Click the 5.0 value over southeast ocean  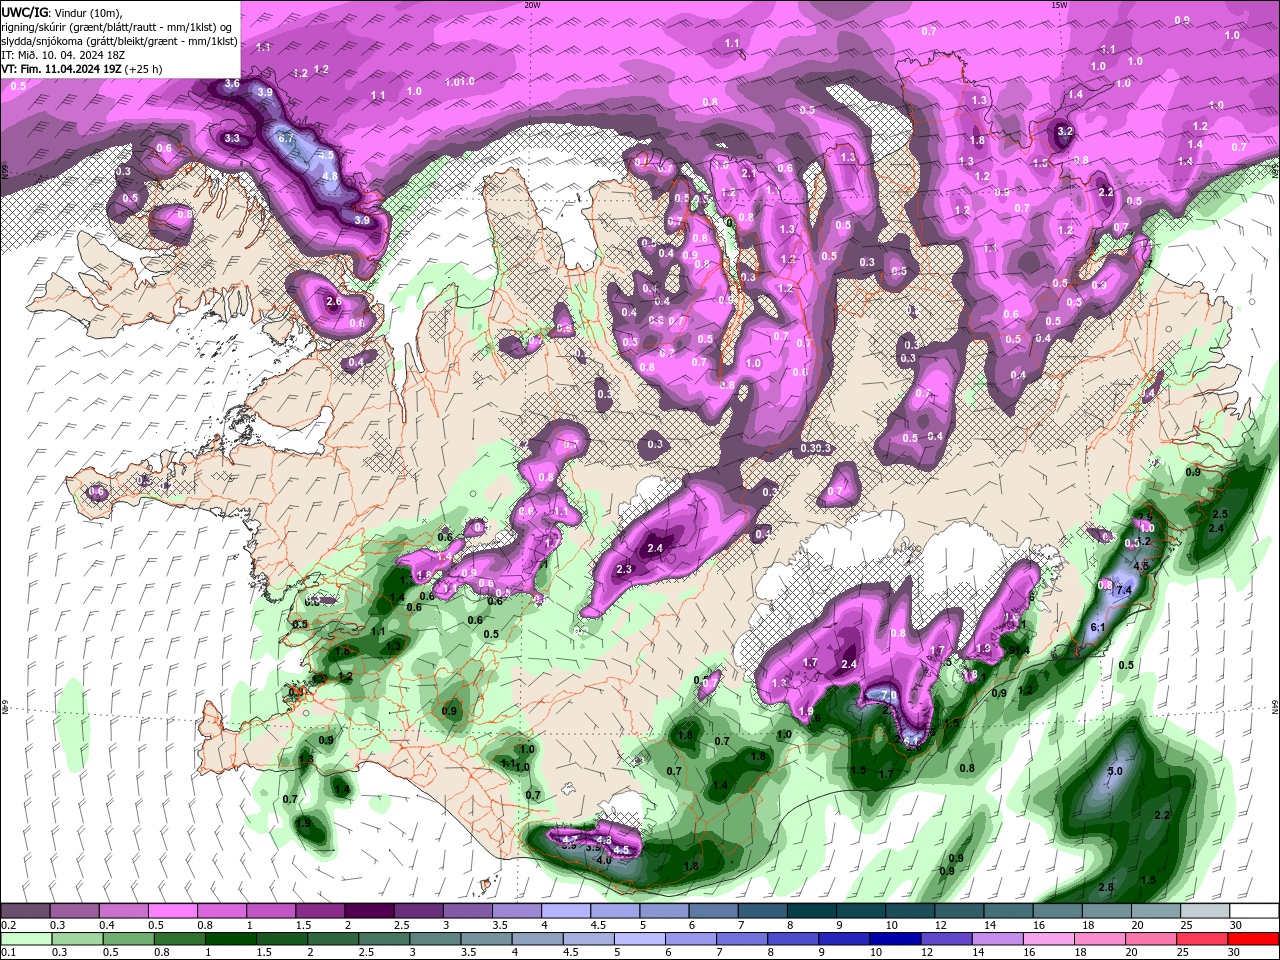1116,771
